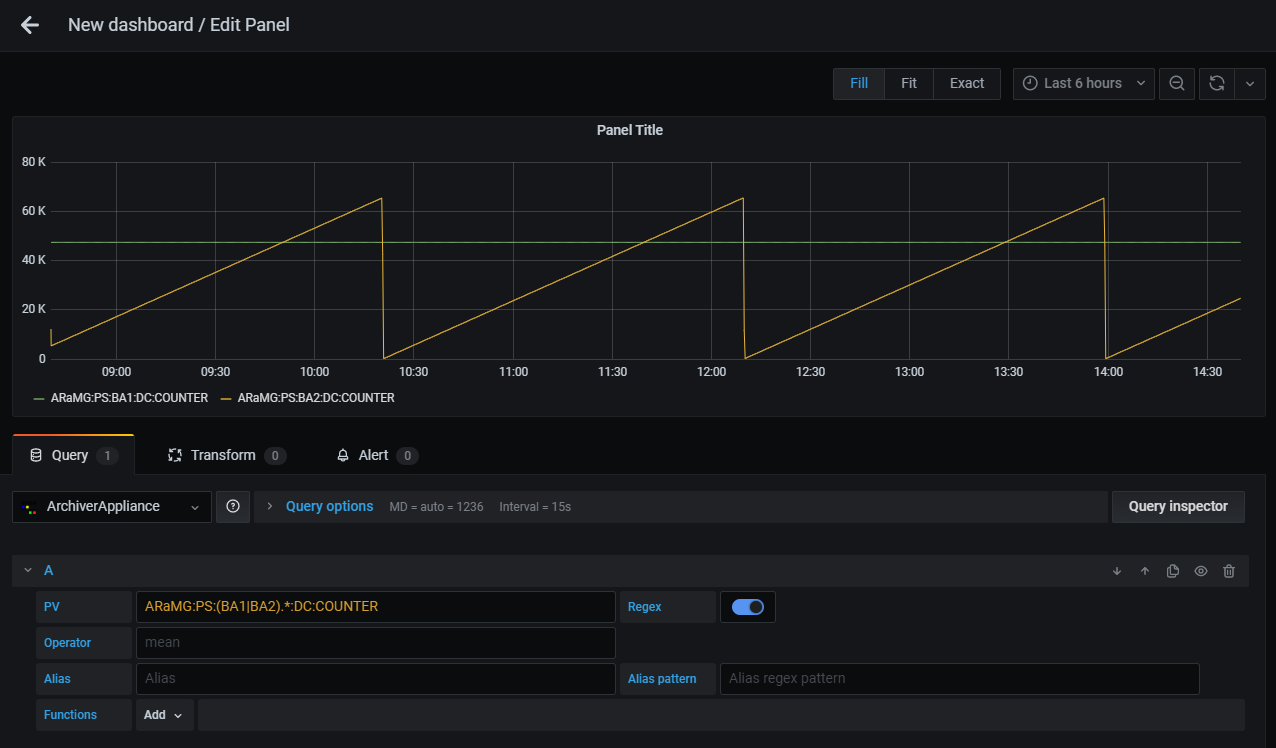
Task: Switch to the Alert tab
Action: (x=375, y=455)
